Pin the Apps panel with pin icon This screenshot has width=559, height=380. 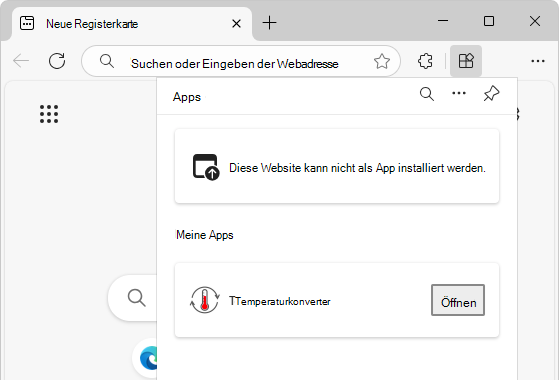pyautogui.click(x=491, y=94)
